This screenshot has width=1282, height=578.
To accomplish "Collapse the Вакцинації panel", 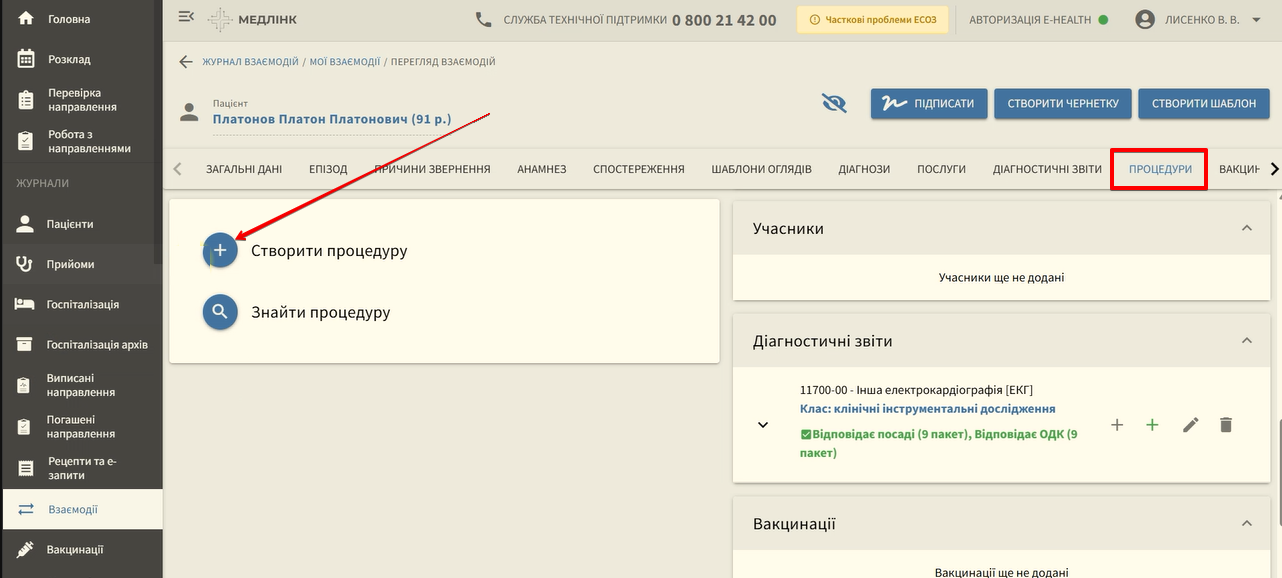I will coord(1246,524).
